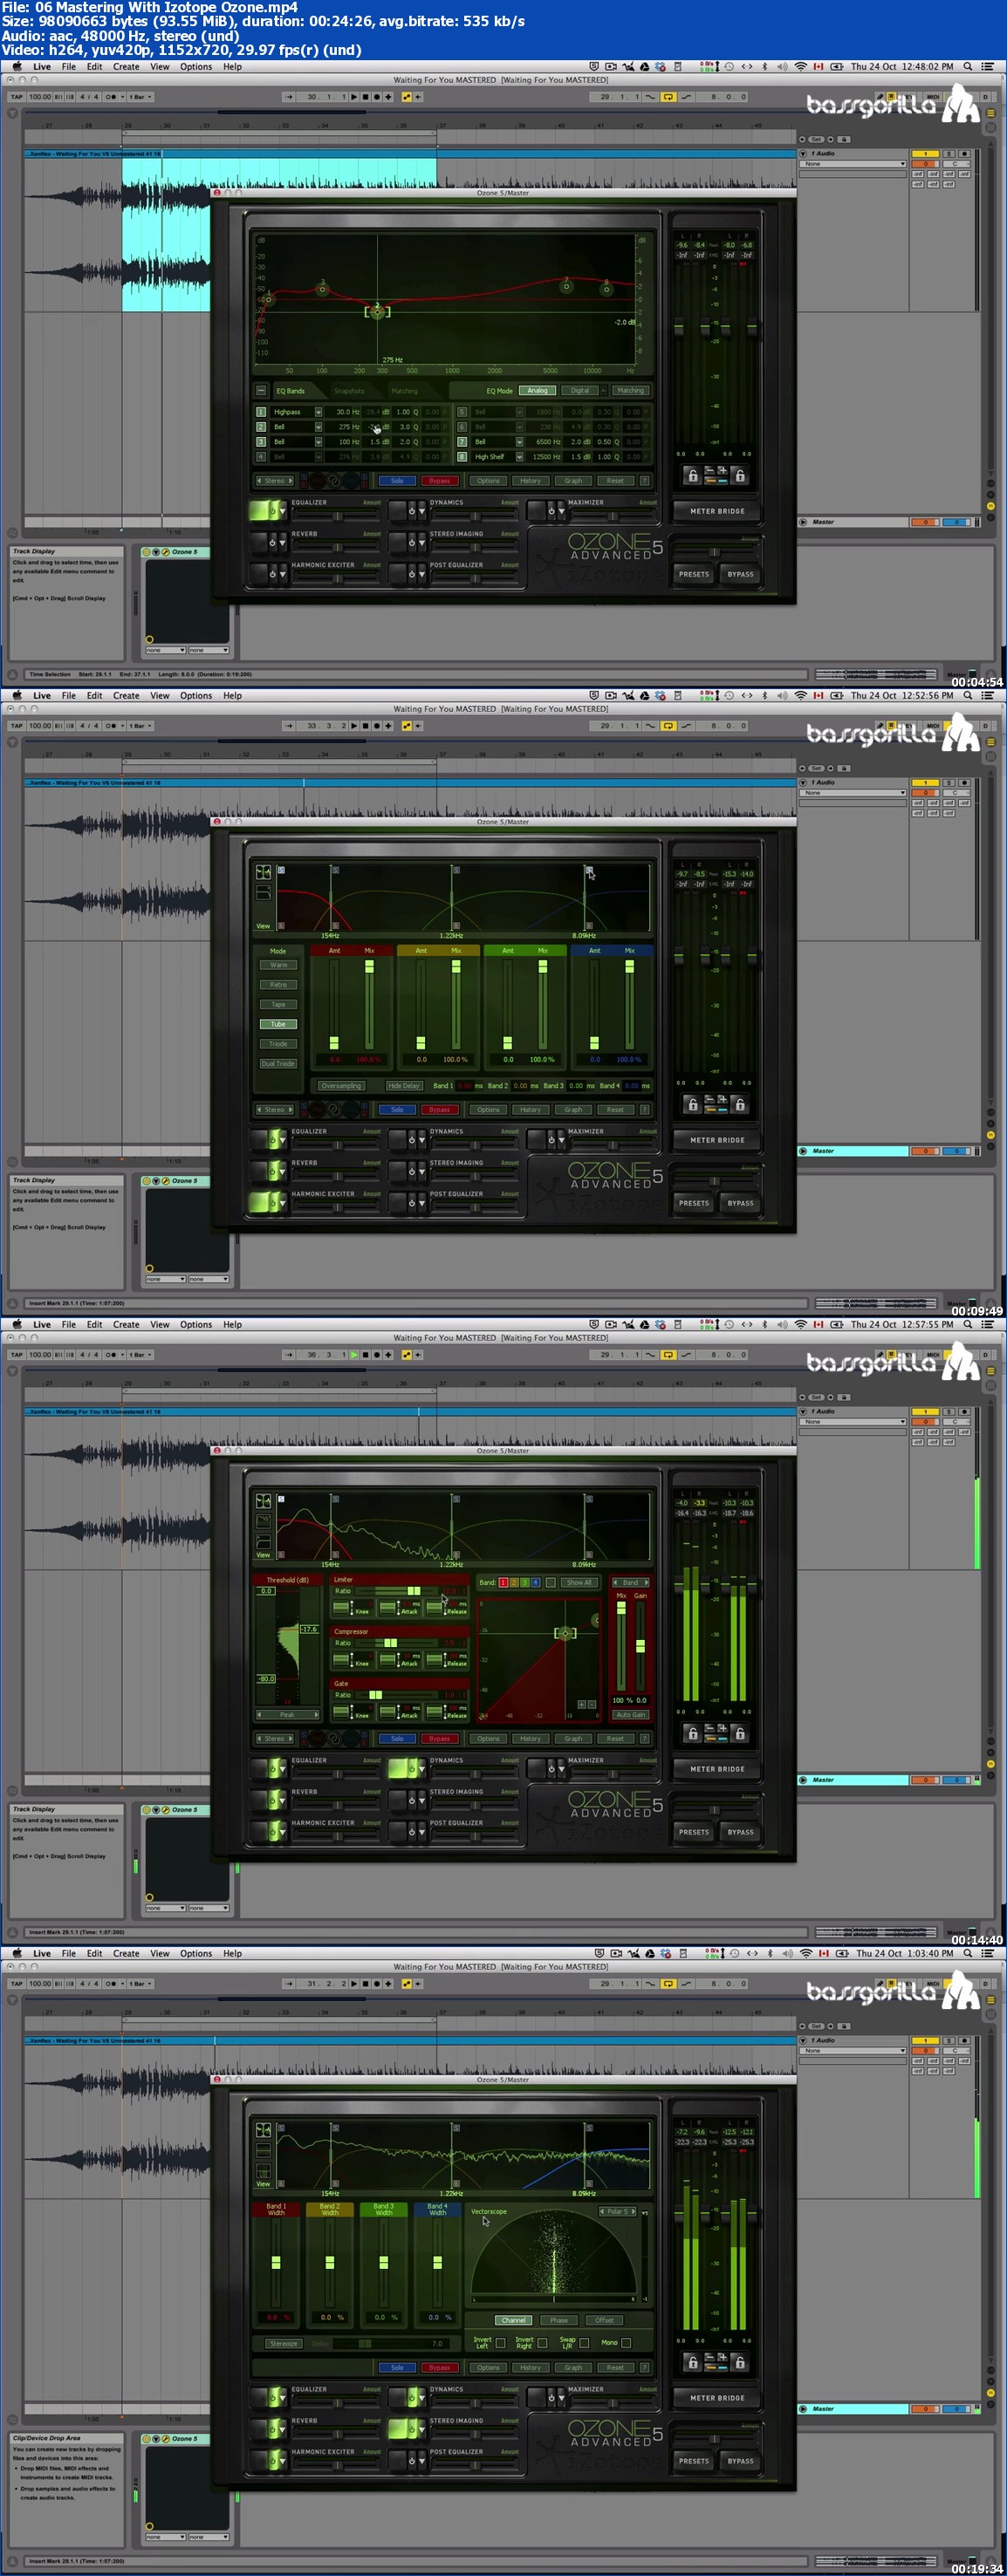This screenshot has height=2576, width=1007.
Task: In the 00:14:40 frame, click the top View icon
Action: (x=263, y=1501)
